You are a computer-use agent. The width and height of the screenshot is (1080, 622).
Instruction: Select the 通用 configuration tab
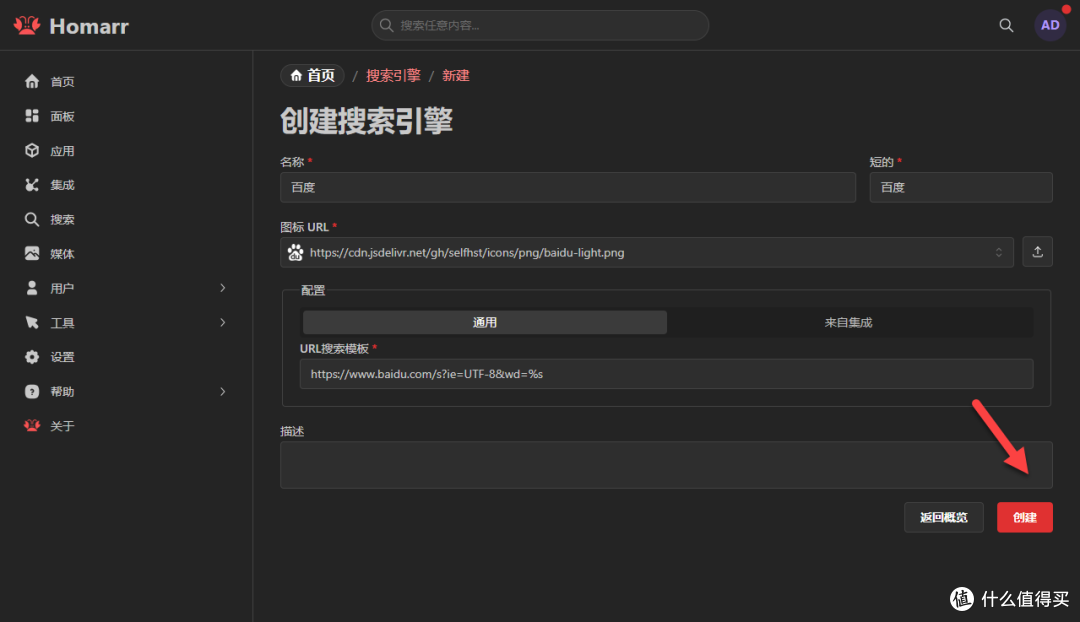point(485,322)
